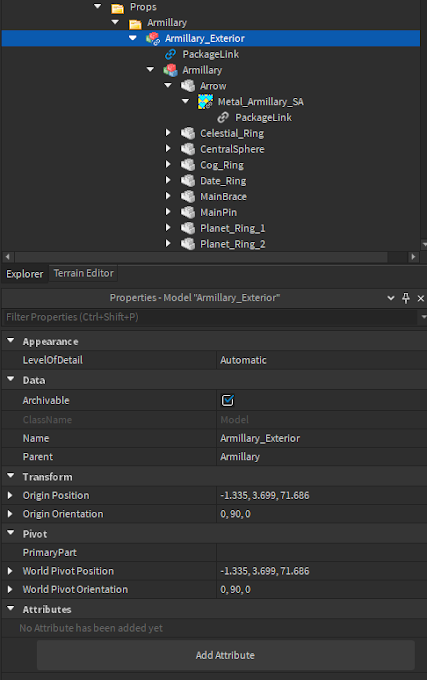Click the nested Armillary model icon
This screenshot has width=427, height=680.
170,70
